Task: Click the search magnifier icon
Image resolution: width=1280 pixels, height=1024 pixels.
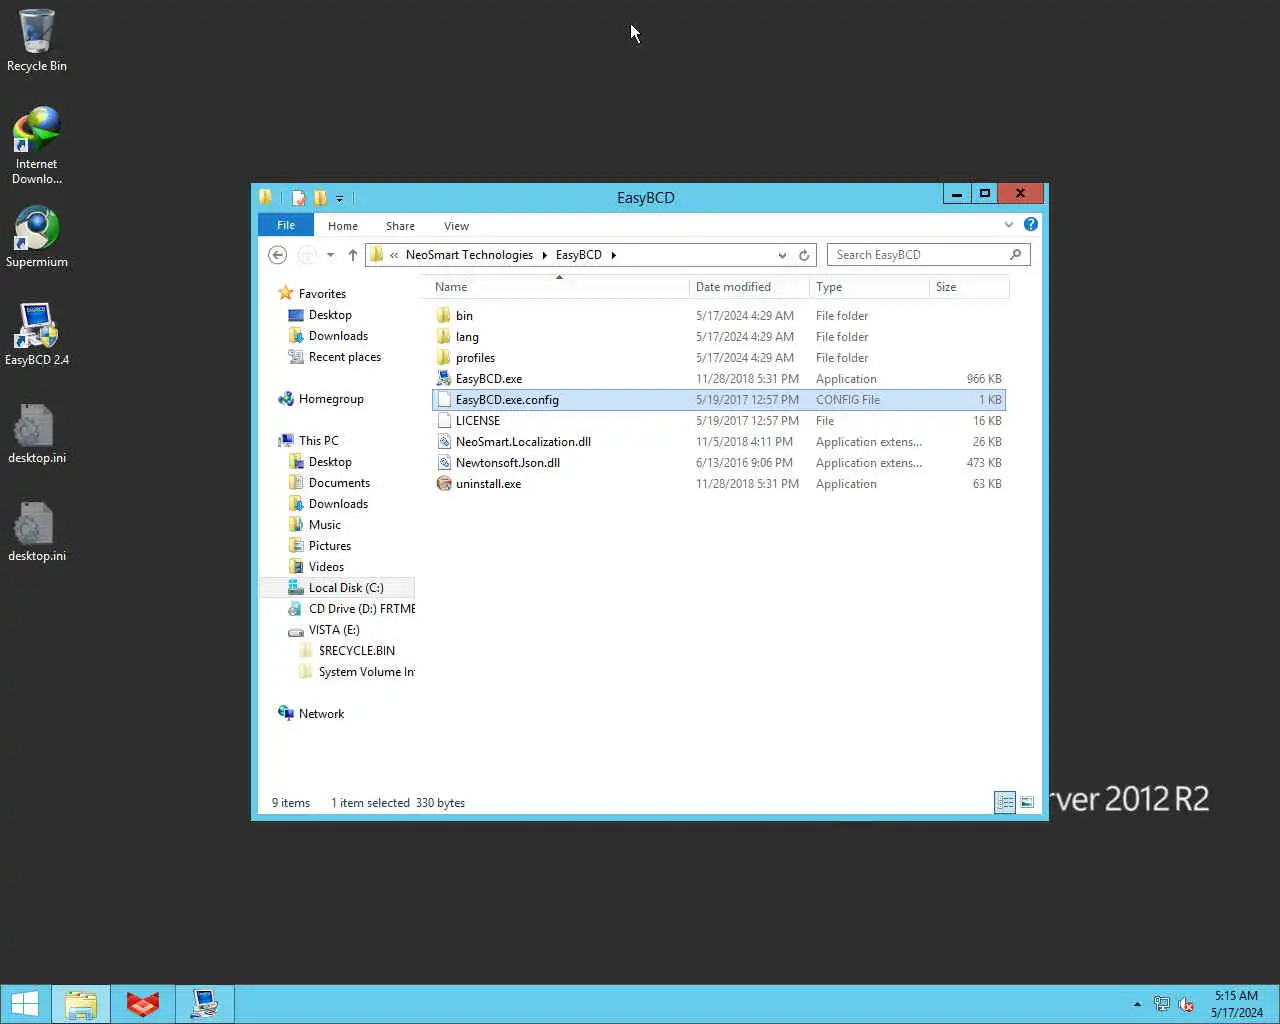Action: pyautogui.click(x=1016, y=255)
